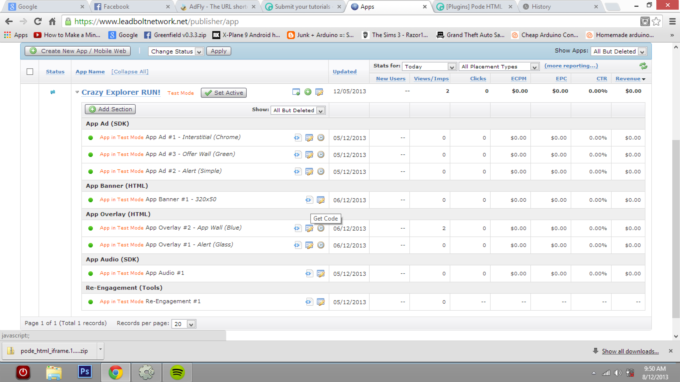
Task: Click the clock icon on App Ad #3 row
Action: (x=321, y=154)
